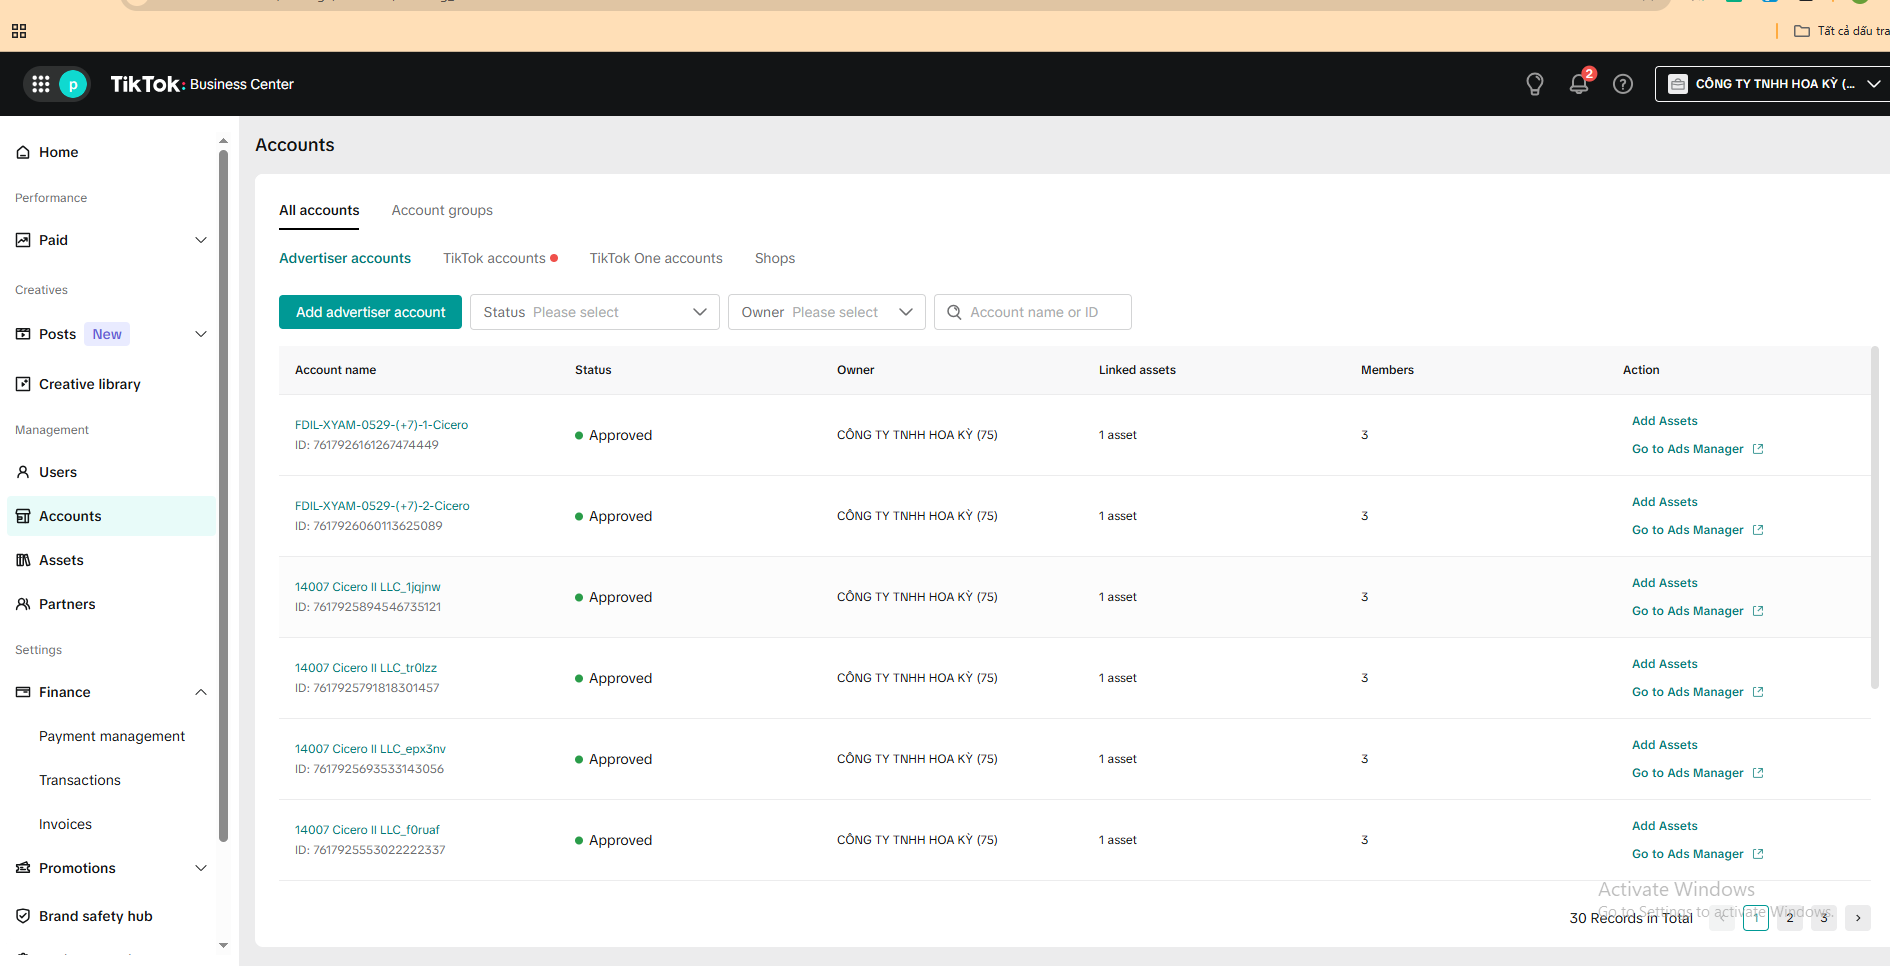Select the Advertiser accounts tab

click(x=345, y=258)
